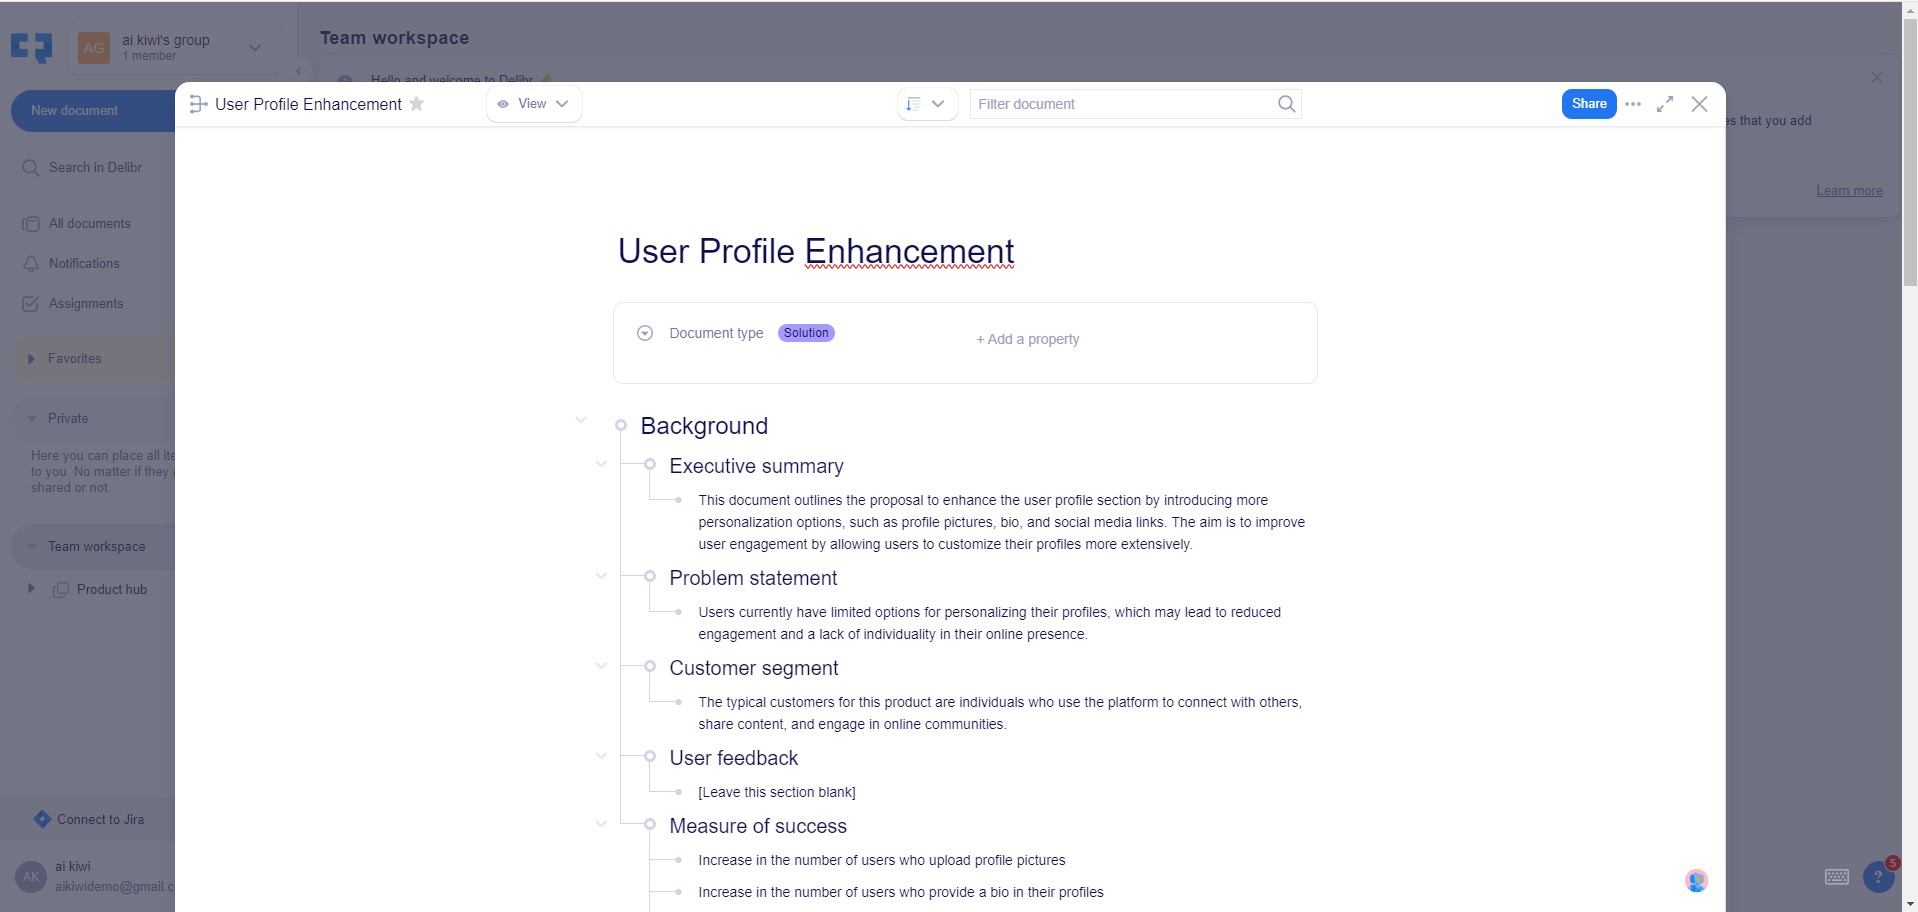Image resolution: width=1918 pixels, height=912 pixels.
Task: Click the keyboard shortcuts icon
Action: [1837, 877]
